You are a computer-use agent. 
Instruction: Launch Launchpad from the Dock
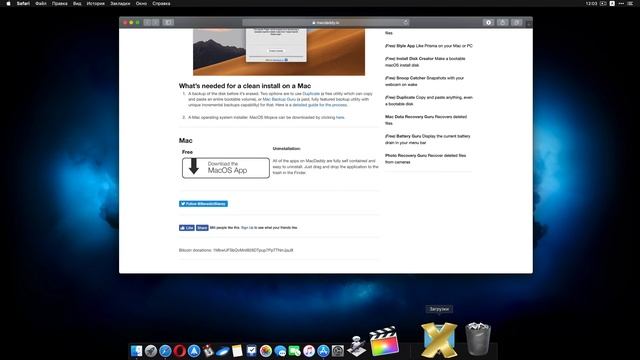click(x=151, y=351)
